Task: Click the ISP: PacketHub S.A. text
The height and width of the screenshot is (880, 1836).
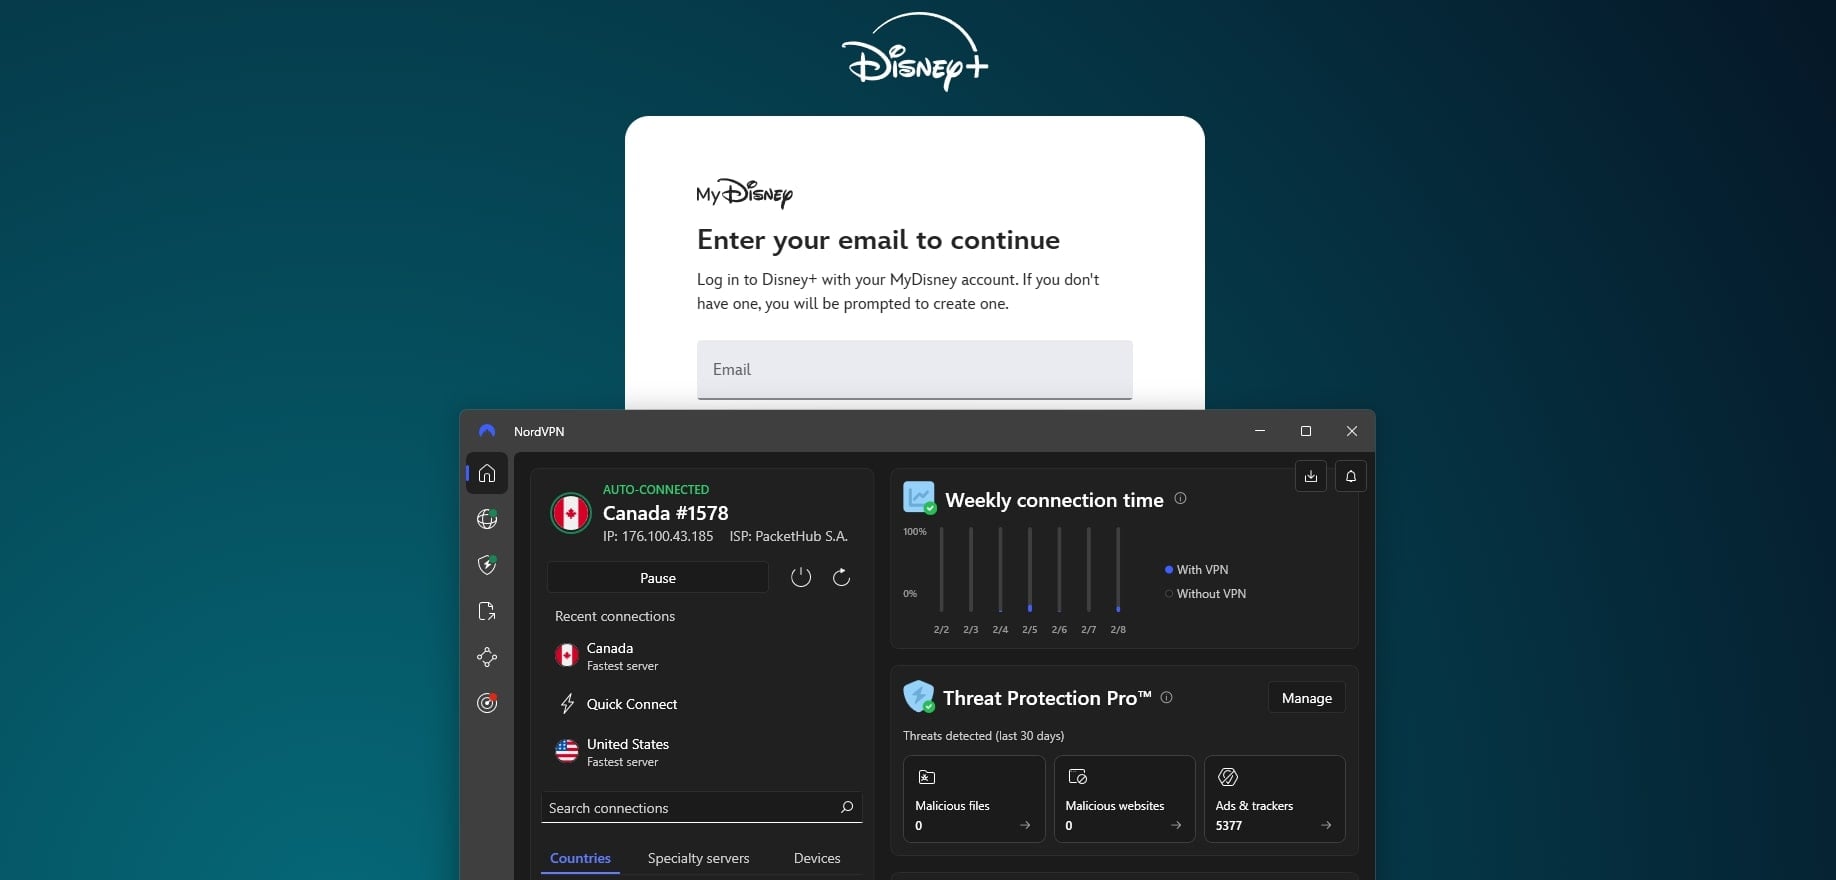Action: click(x=789, y=536)
